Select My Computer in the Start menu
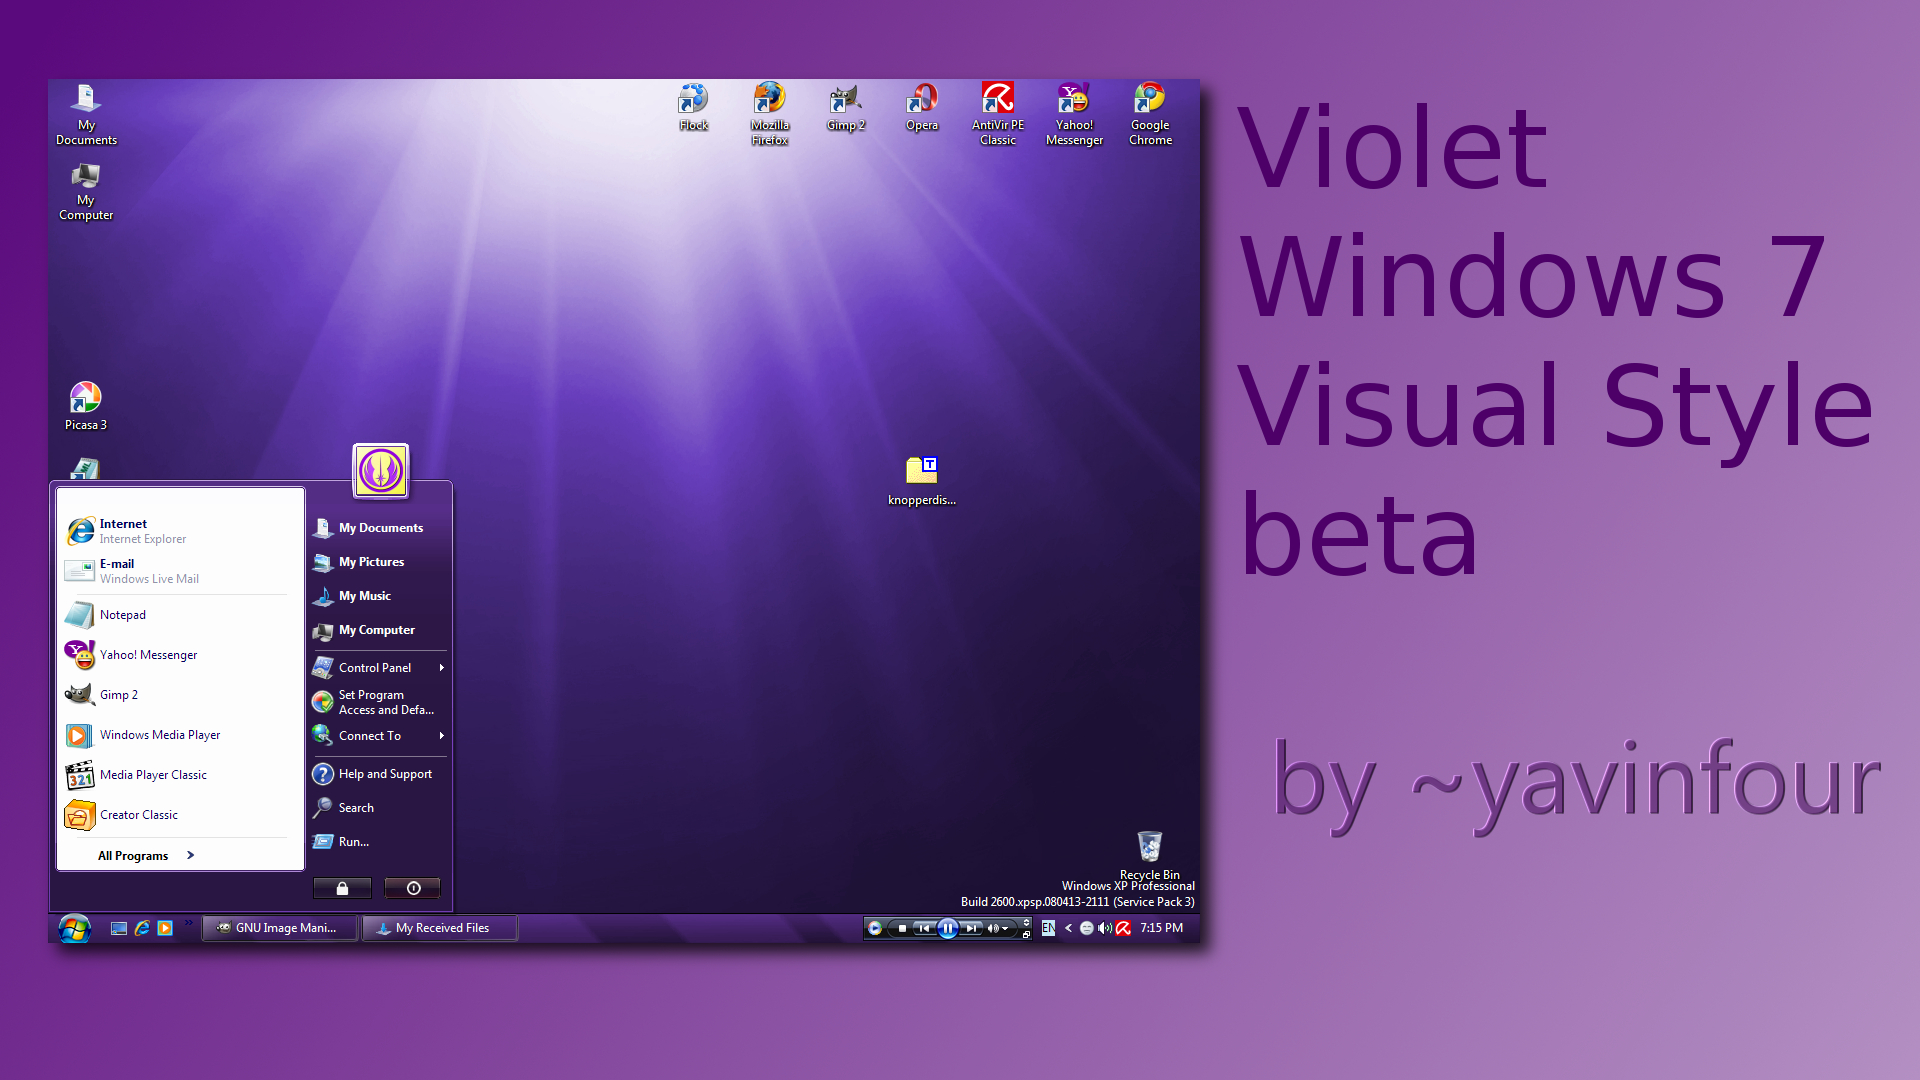Screen dimensions: 1920x1080 point(377,630)
